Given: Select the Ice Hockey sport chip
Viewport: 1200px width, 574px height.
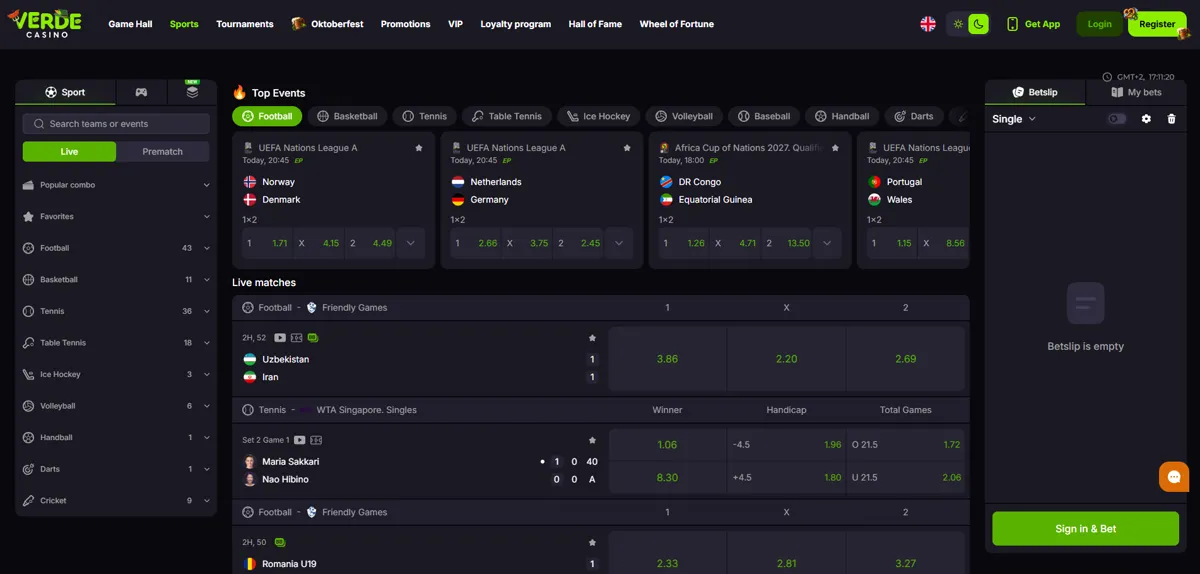Looking at the screenshot, I should tap(598, 116).
